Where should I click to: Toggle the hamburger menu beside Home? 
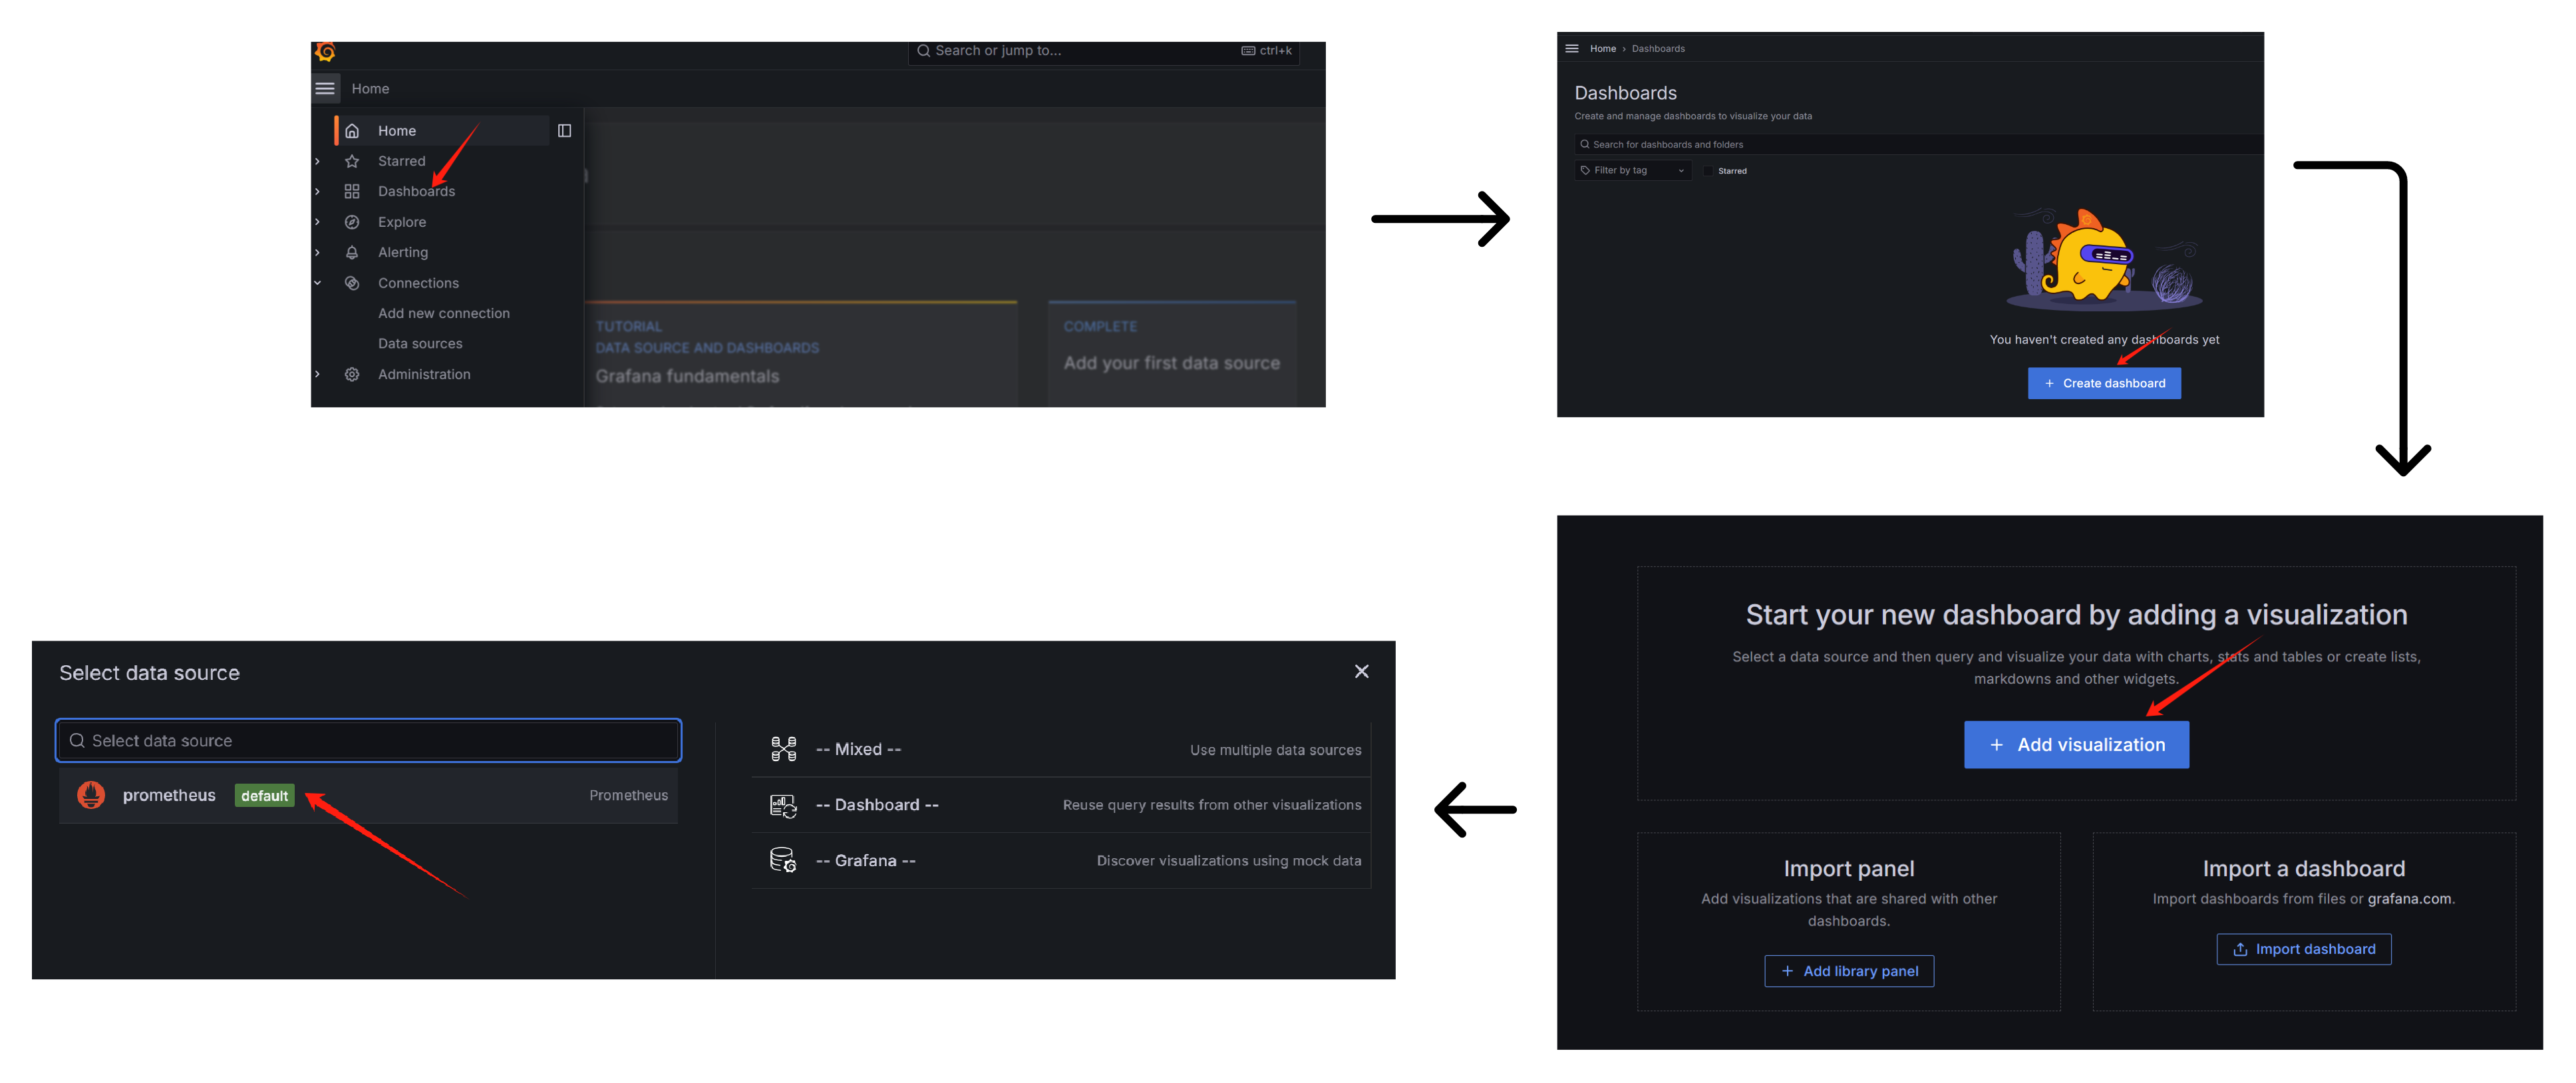(x=325, y=89)
